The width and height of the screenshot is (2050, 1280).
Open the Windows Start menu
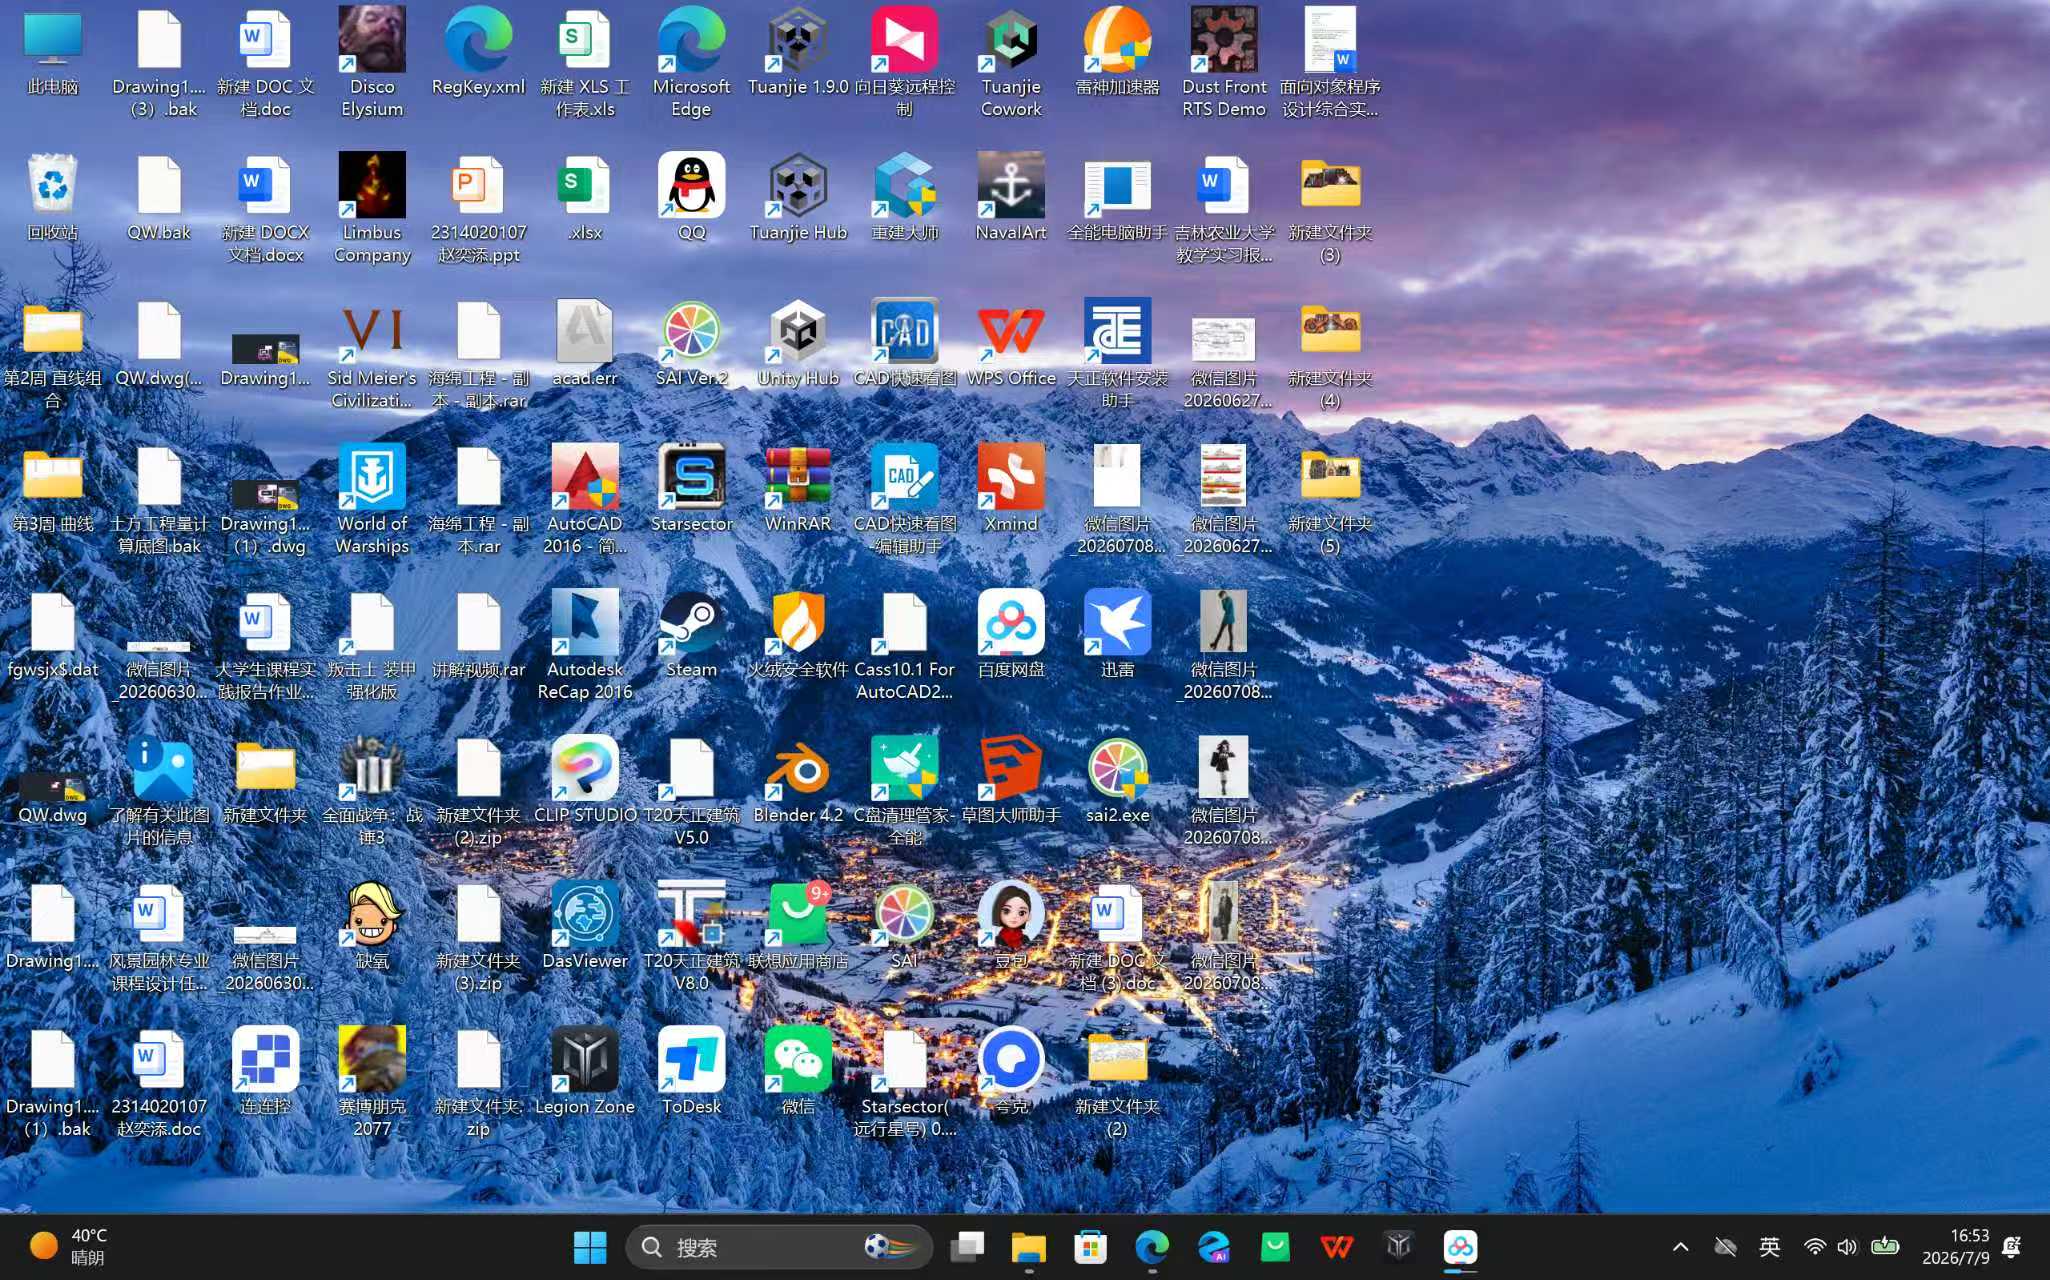(x=590, y=1247)
